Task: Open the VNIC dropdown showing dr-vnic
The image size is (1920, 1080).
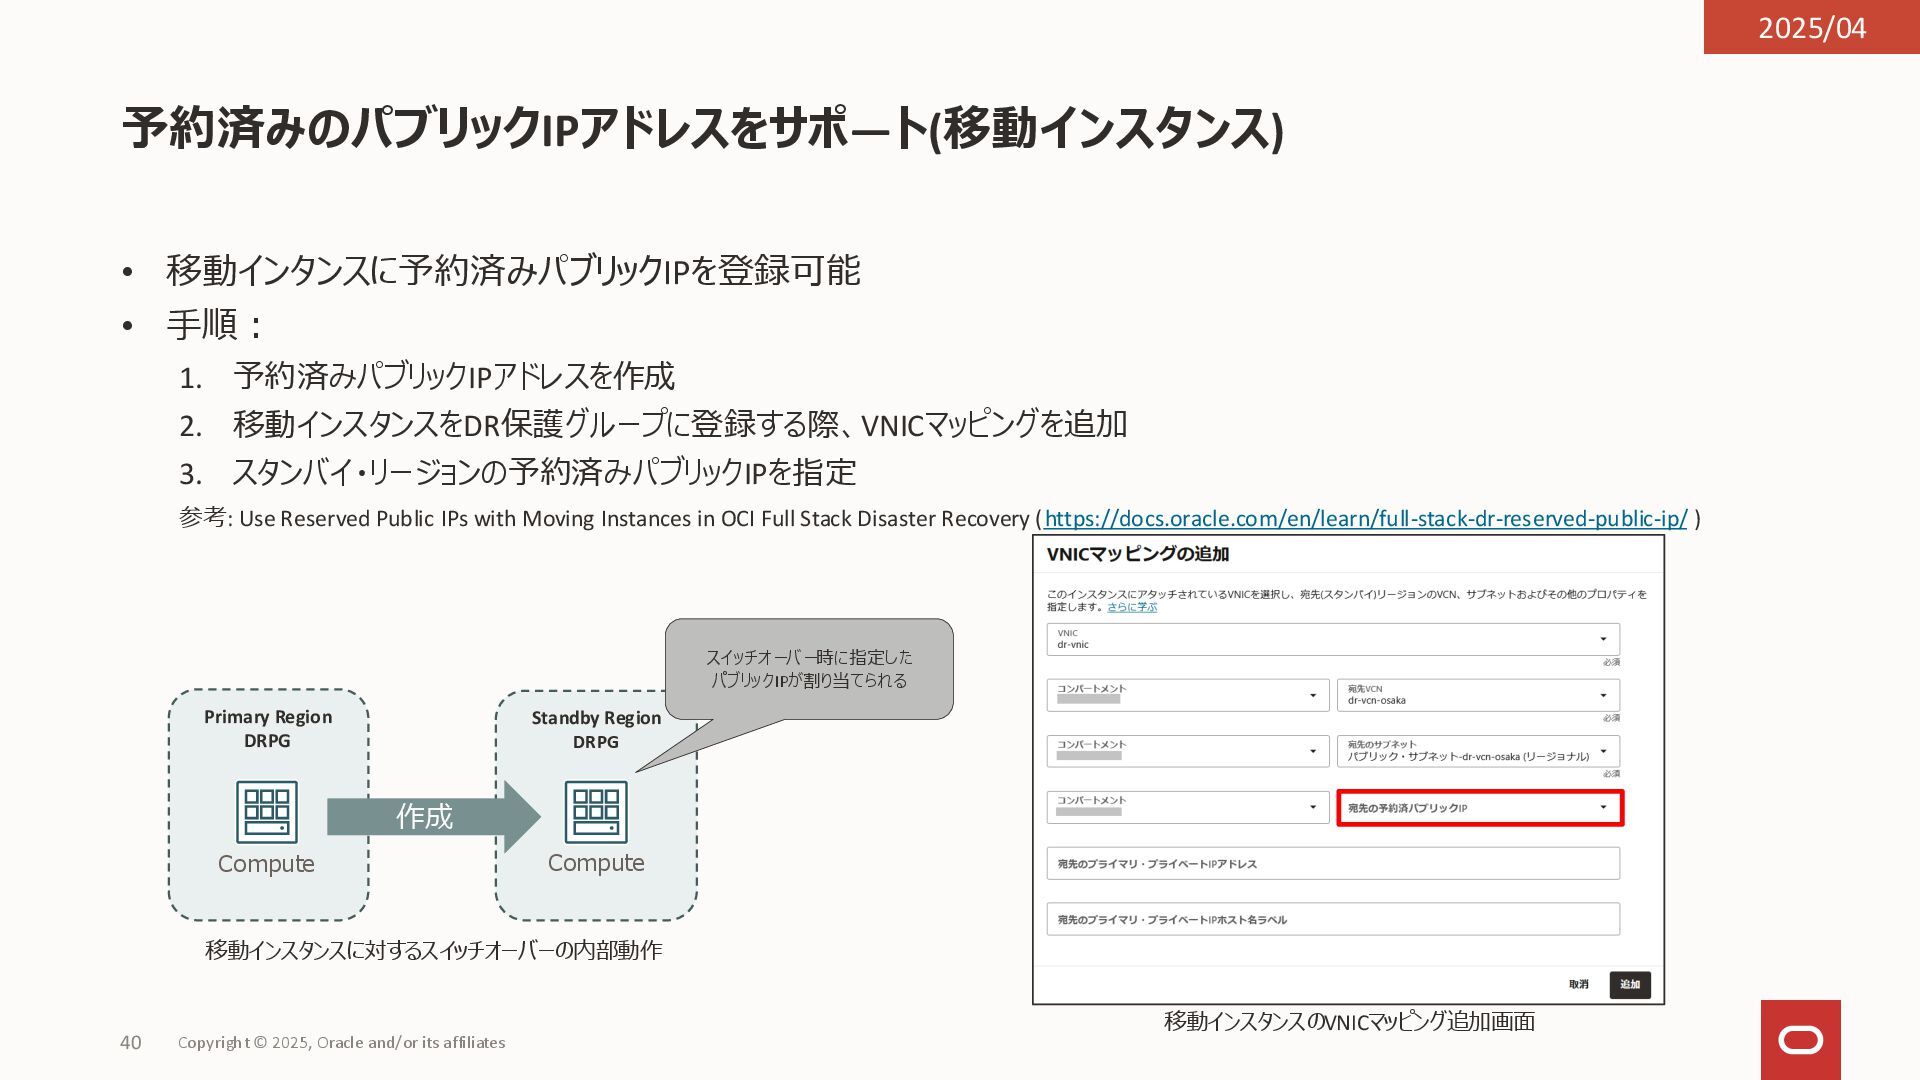Action: point(1332,639)
